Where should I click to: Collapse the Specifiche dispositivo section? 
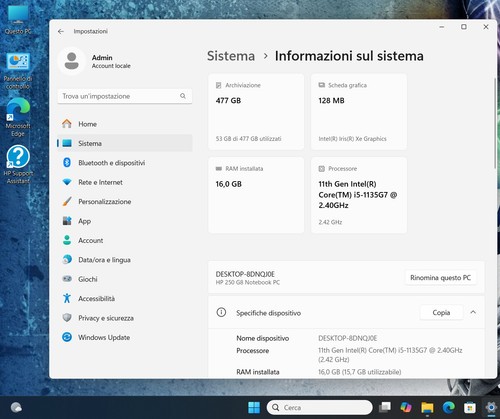(x=473, y=312)
